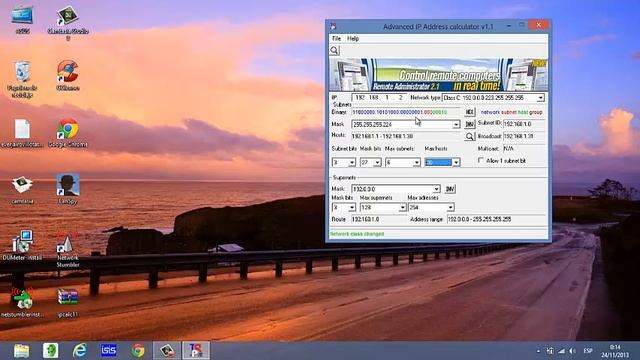This screenshot has width=640, height=360.
Task: Click the magnifier icon in the calculator toolbar
Action: [x=334, y=50]
